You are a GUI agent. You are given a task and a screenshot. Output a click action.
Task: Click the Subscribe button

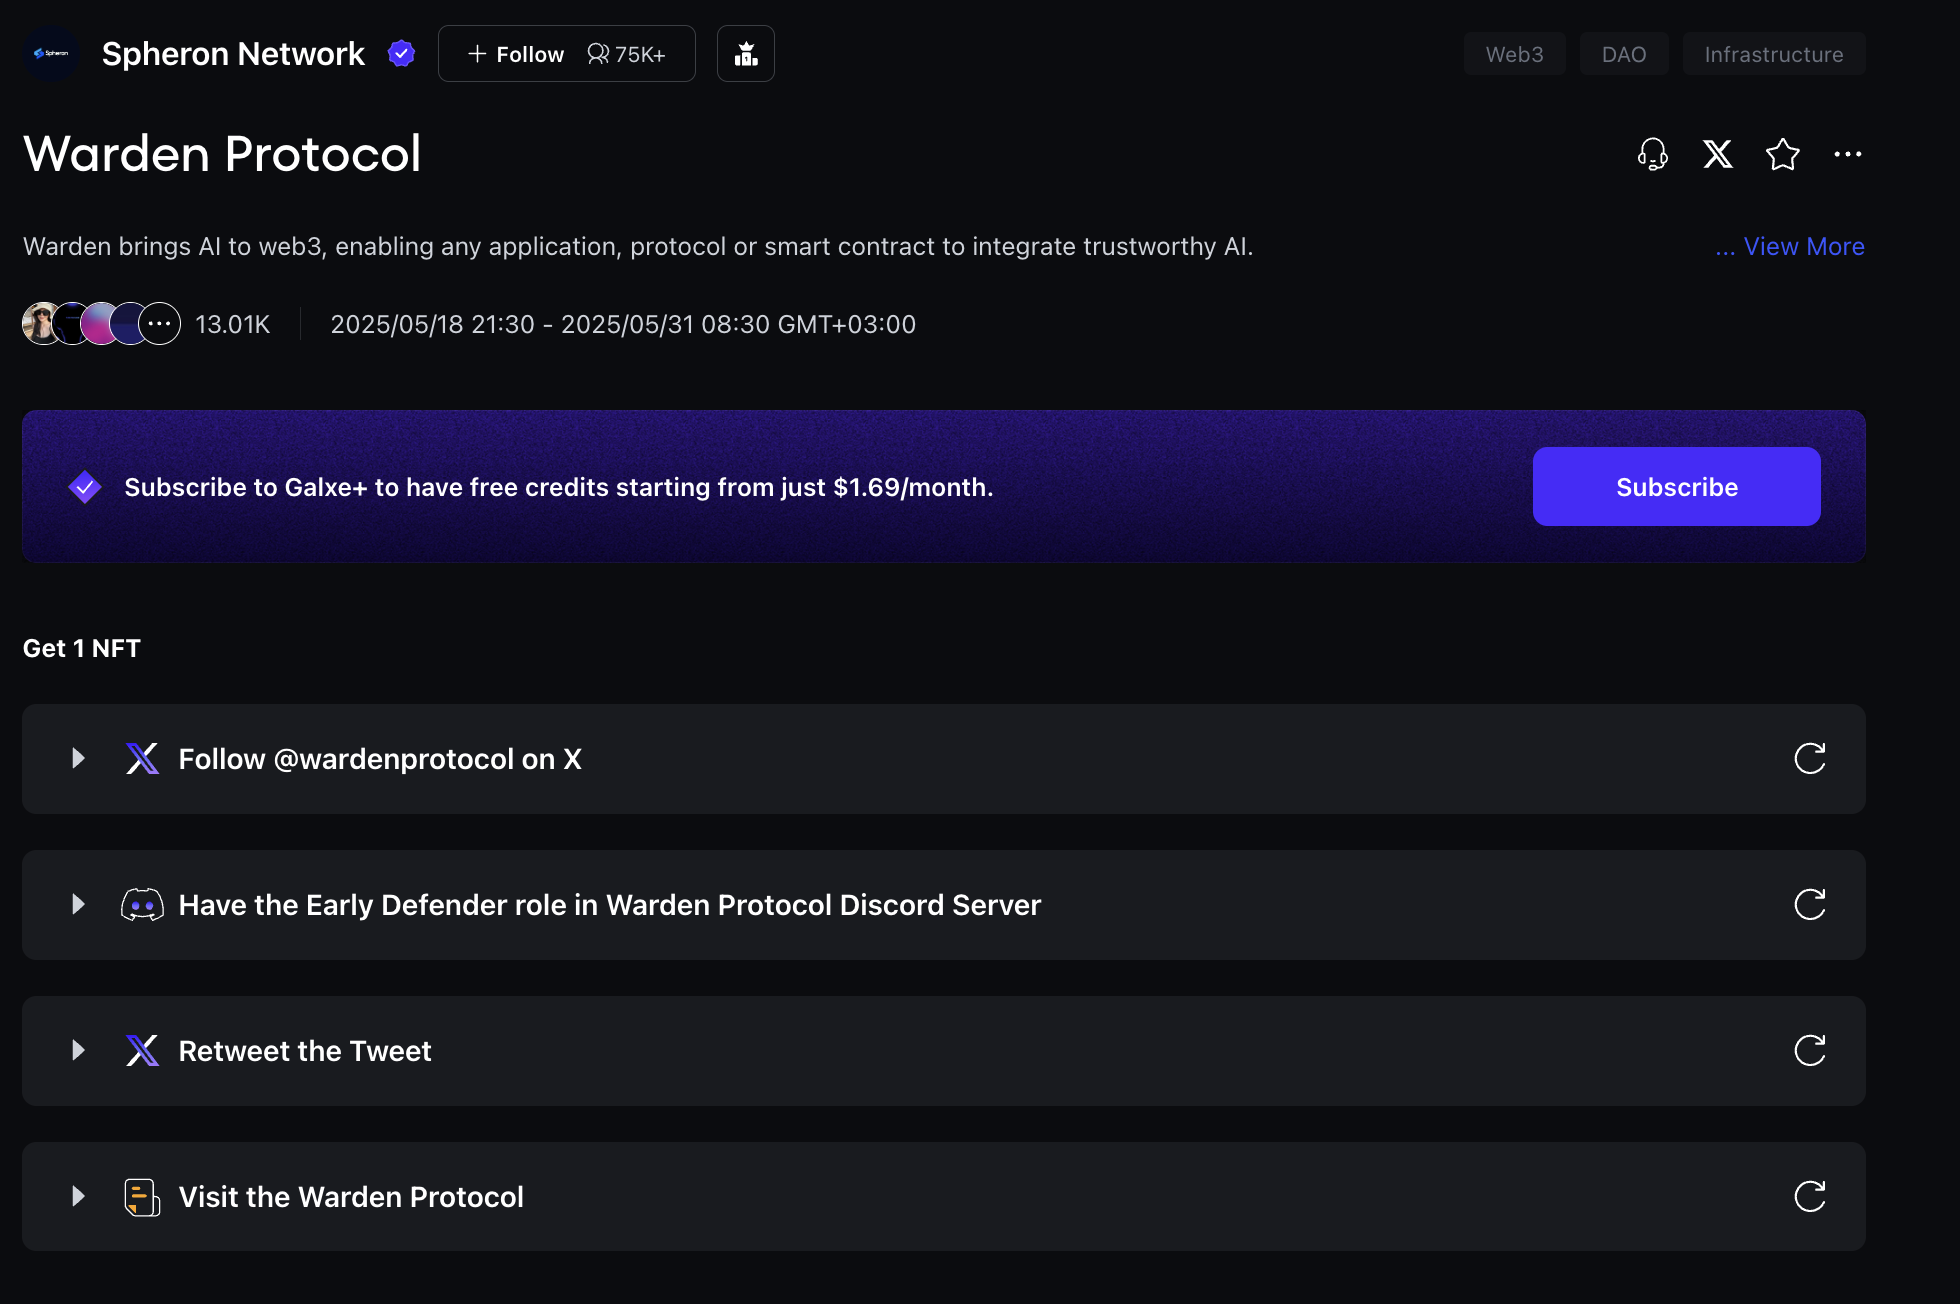coord(1677,487)
